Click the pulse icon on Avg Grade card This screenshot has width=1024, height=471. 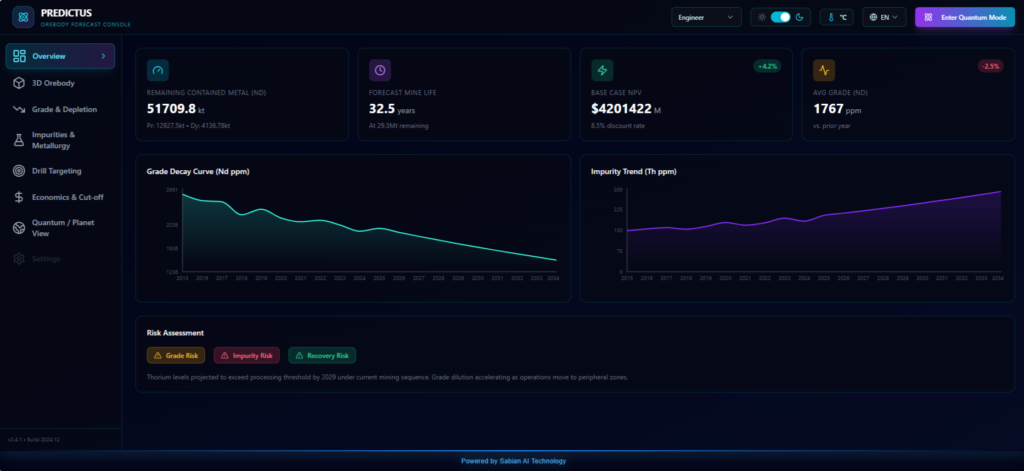click(x=824, y=70)
